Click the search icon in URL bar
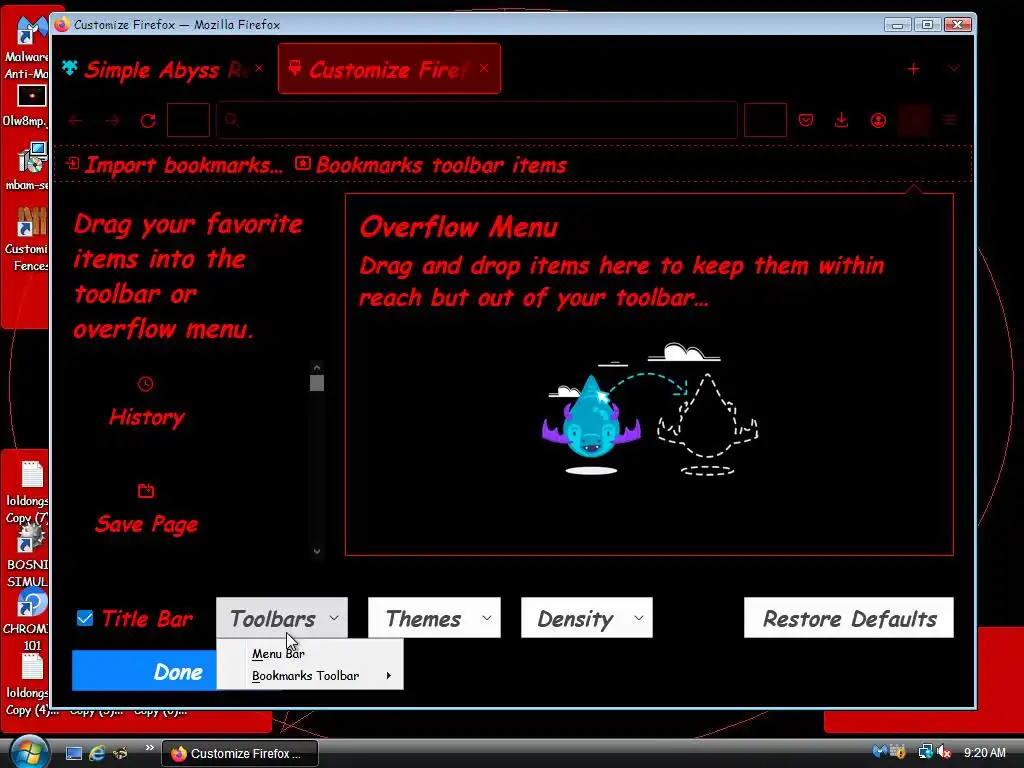Screen dimensions: 1024x768 coord(231,120)
